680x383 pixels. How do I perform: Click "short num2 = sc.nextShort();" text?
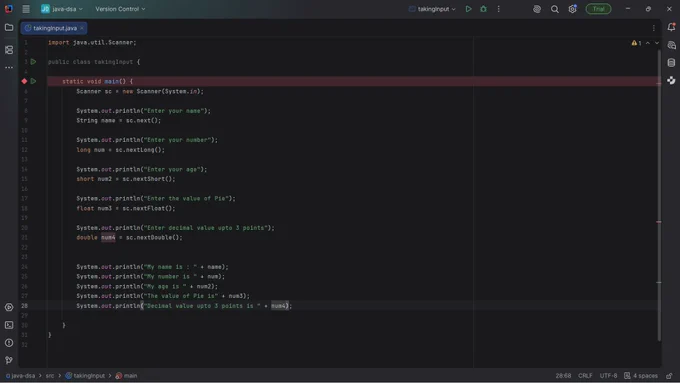click(126, 179)
